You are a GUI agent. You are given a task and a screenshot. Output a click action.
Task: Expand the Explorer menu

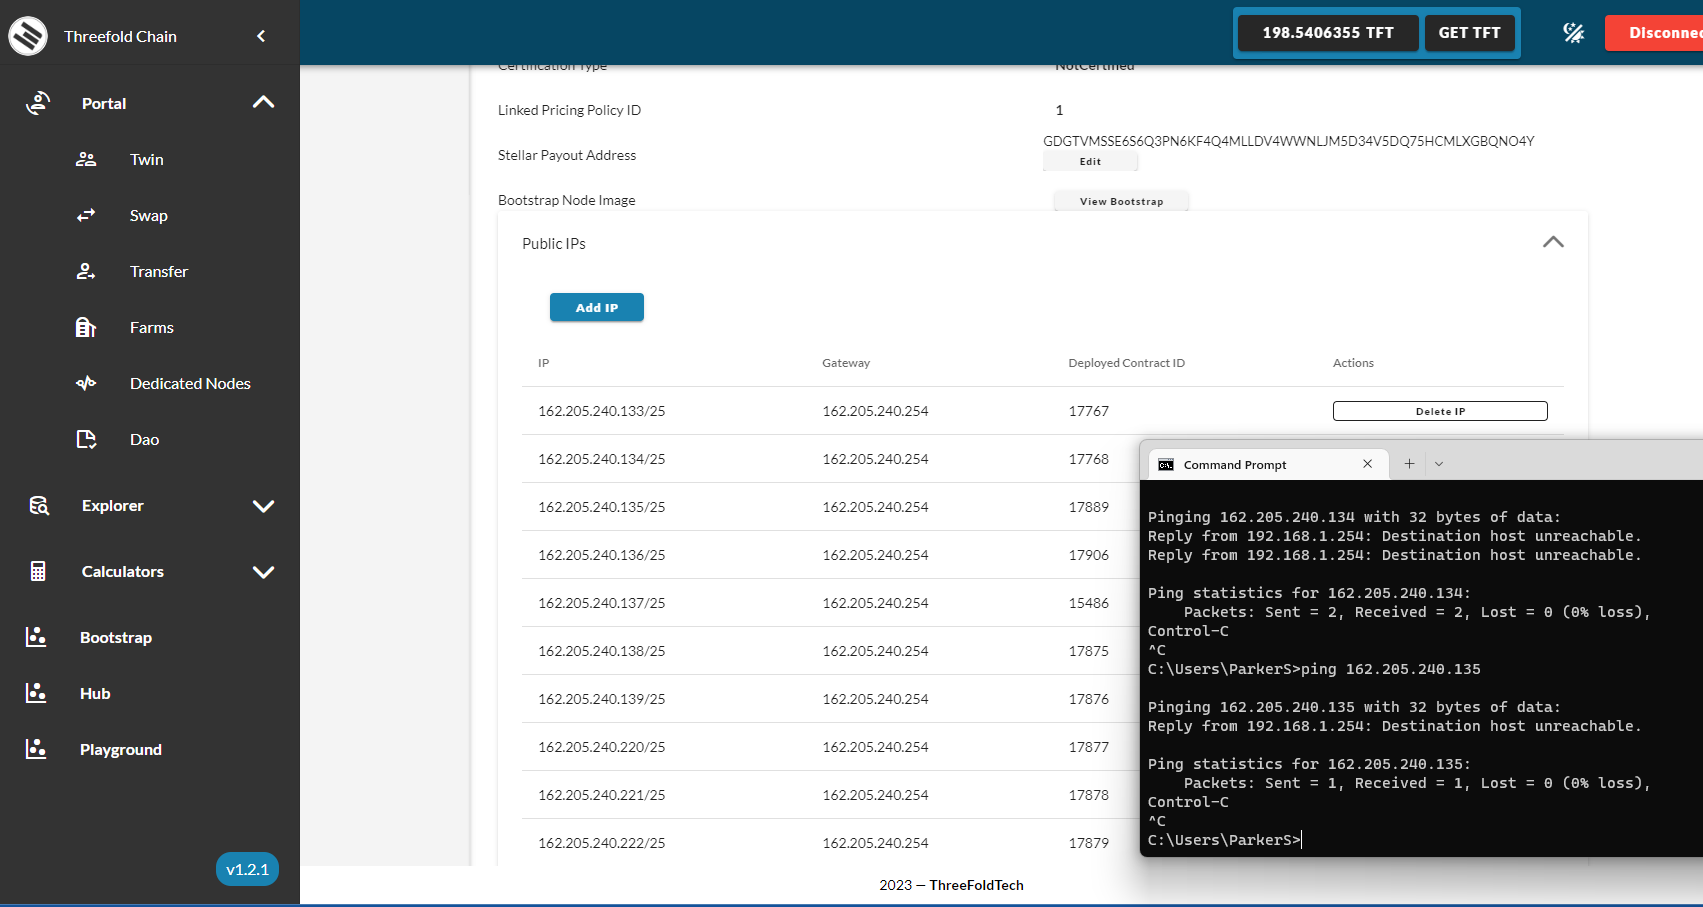point(263,506)
